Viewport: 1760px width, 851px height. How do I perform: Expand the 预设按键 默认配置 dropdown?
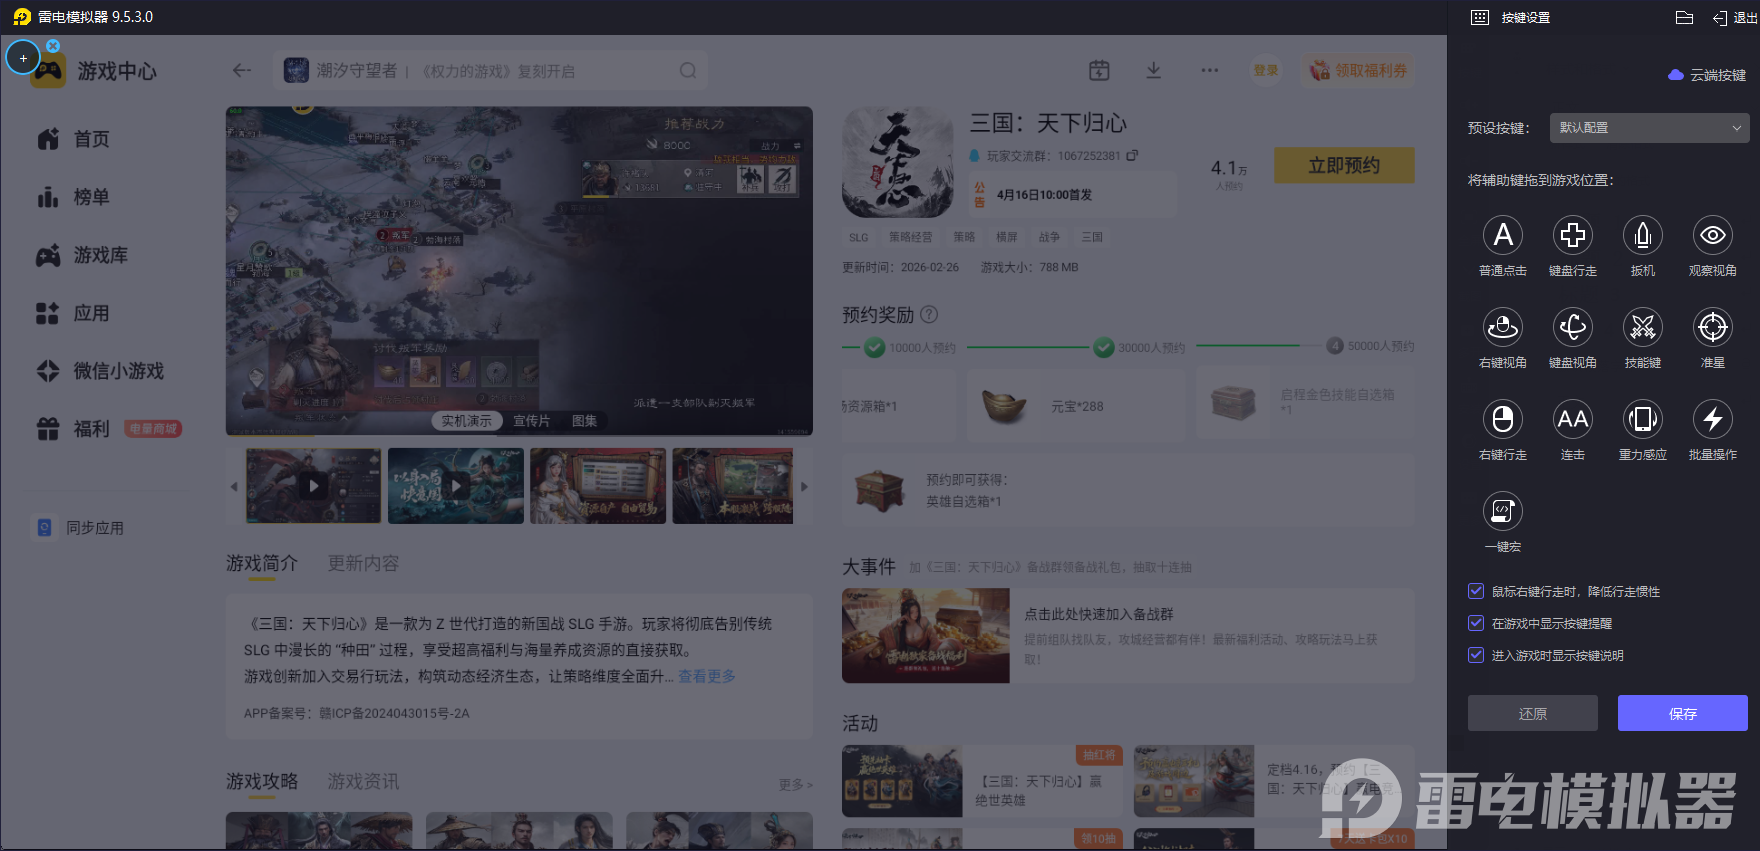tap(1650, 128)
